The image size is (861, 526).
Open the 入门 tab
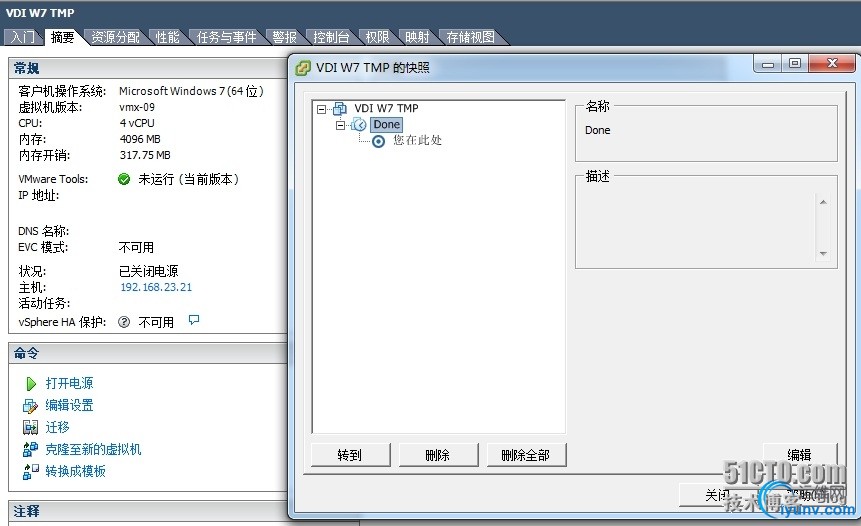[x=23, y=37]
